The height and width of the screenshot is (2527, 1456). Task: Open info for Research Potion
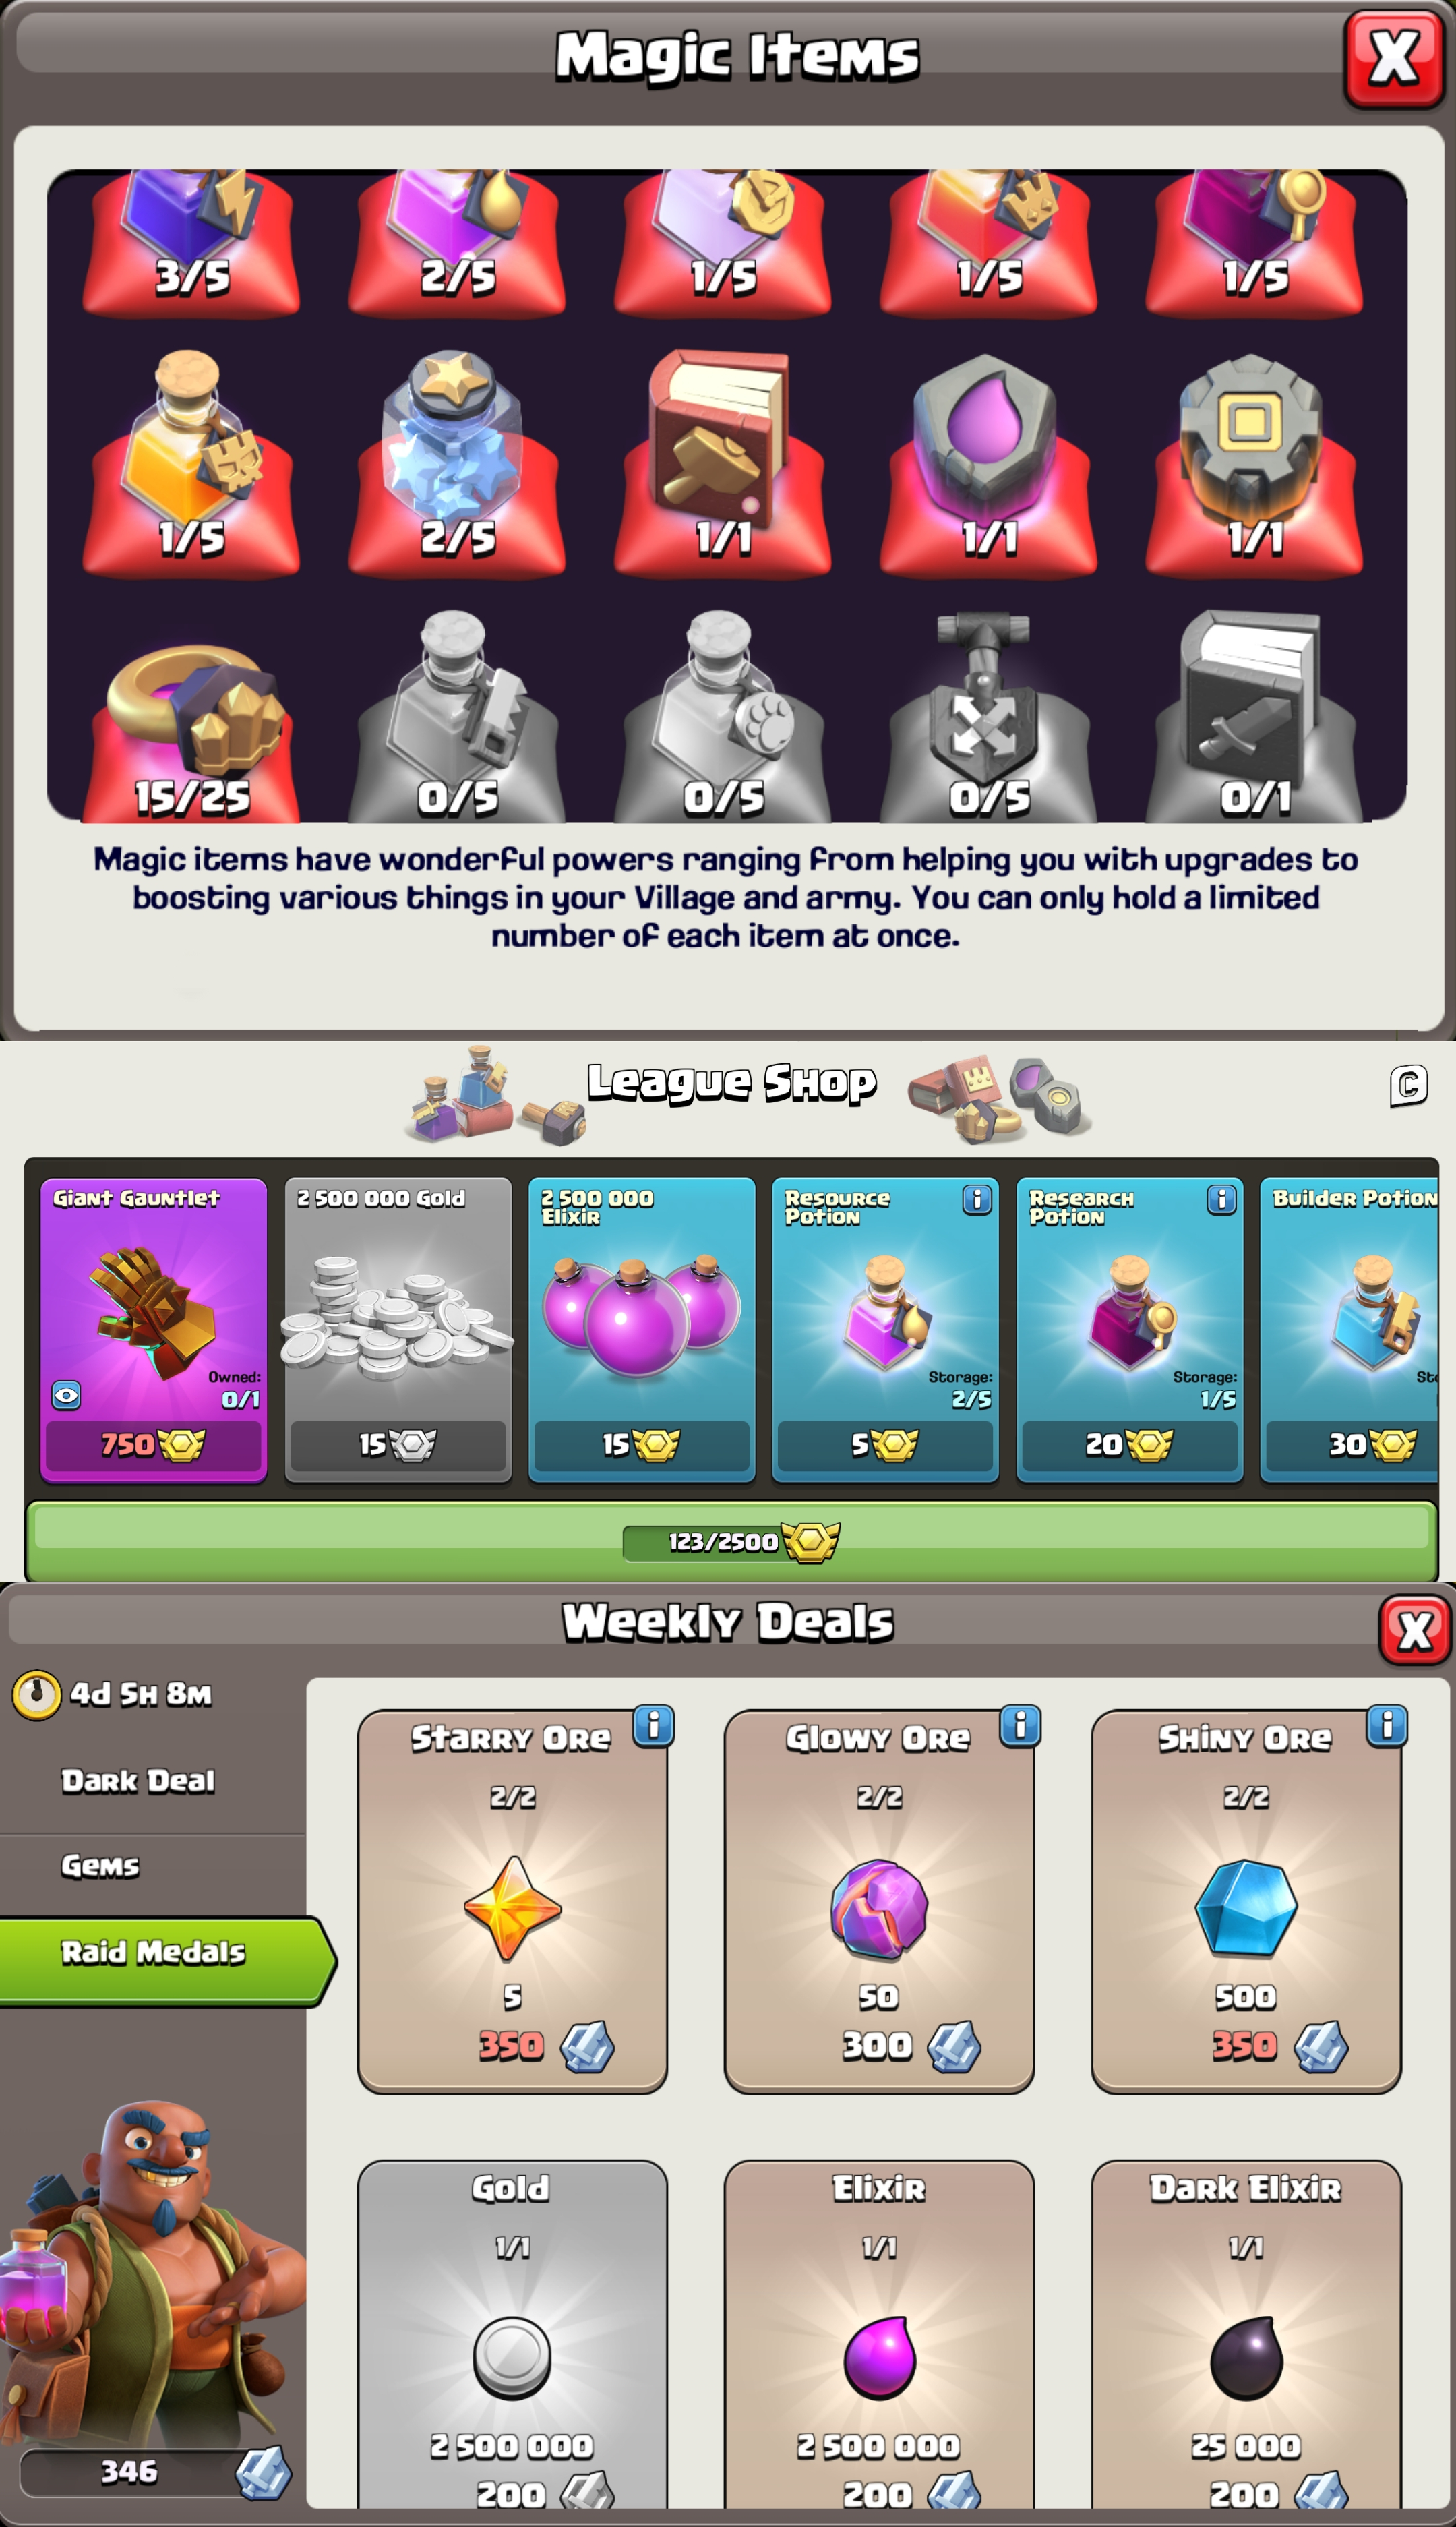[x=1221, y=1199]
